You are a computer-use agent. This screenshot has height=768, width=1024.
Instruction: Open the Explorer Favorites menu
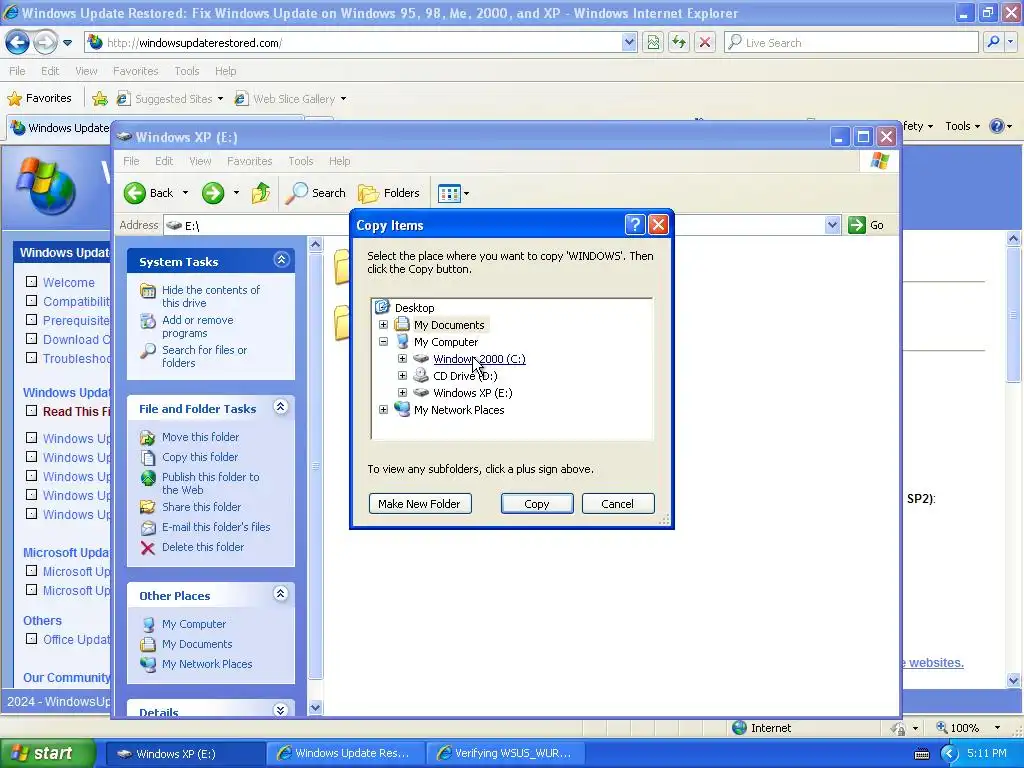(x=249, y=161)
